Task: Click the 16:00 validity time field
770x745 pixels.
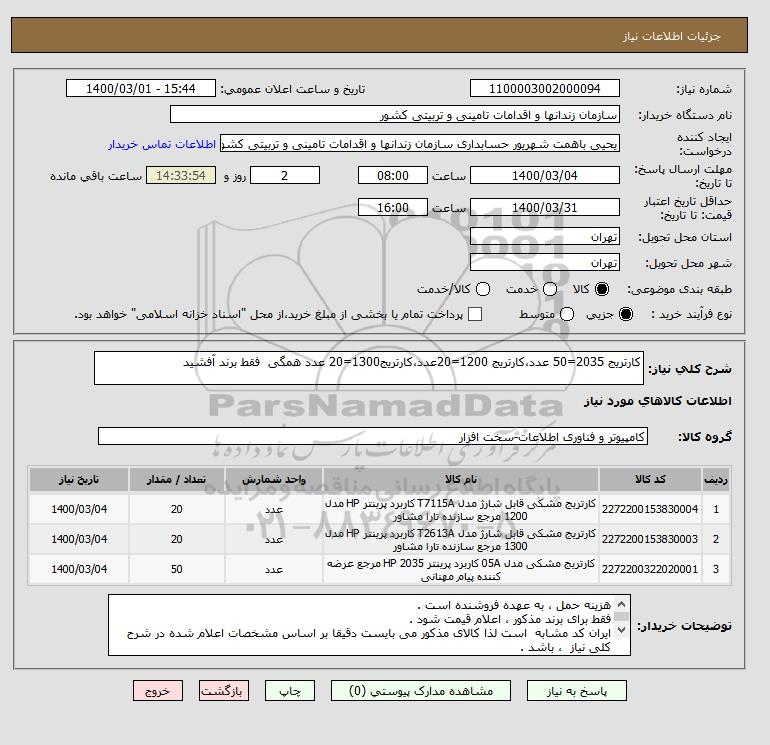Action: coord(393,207)
